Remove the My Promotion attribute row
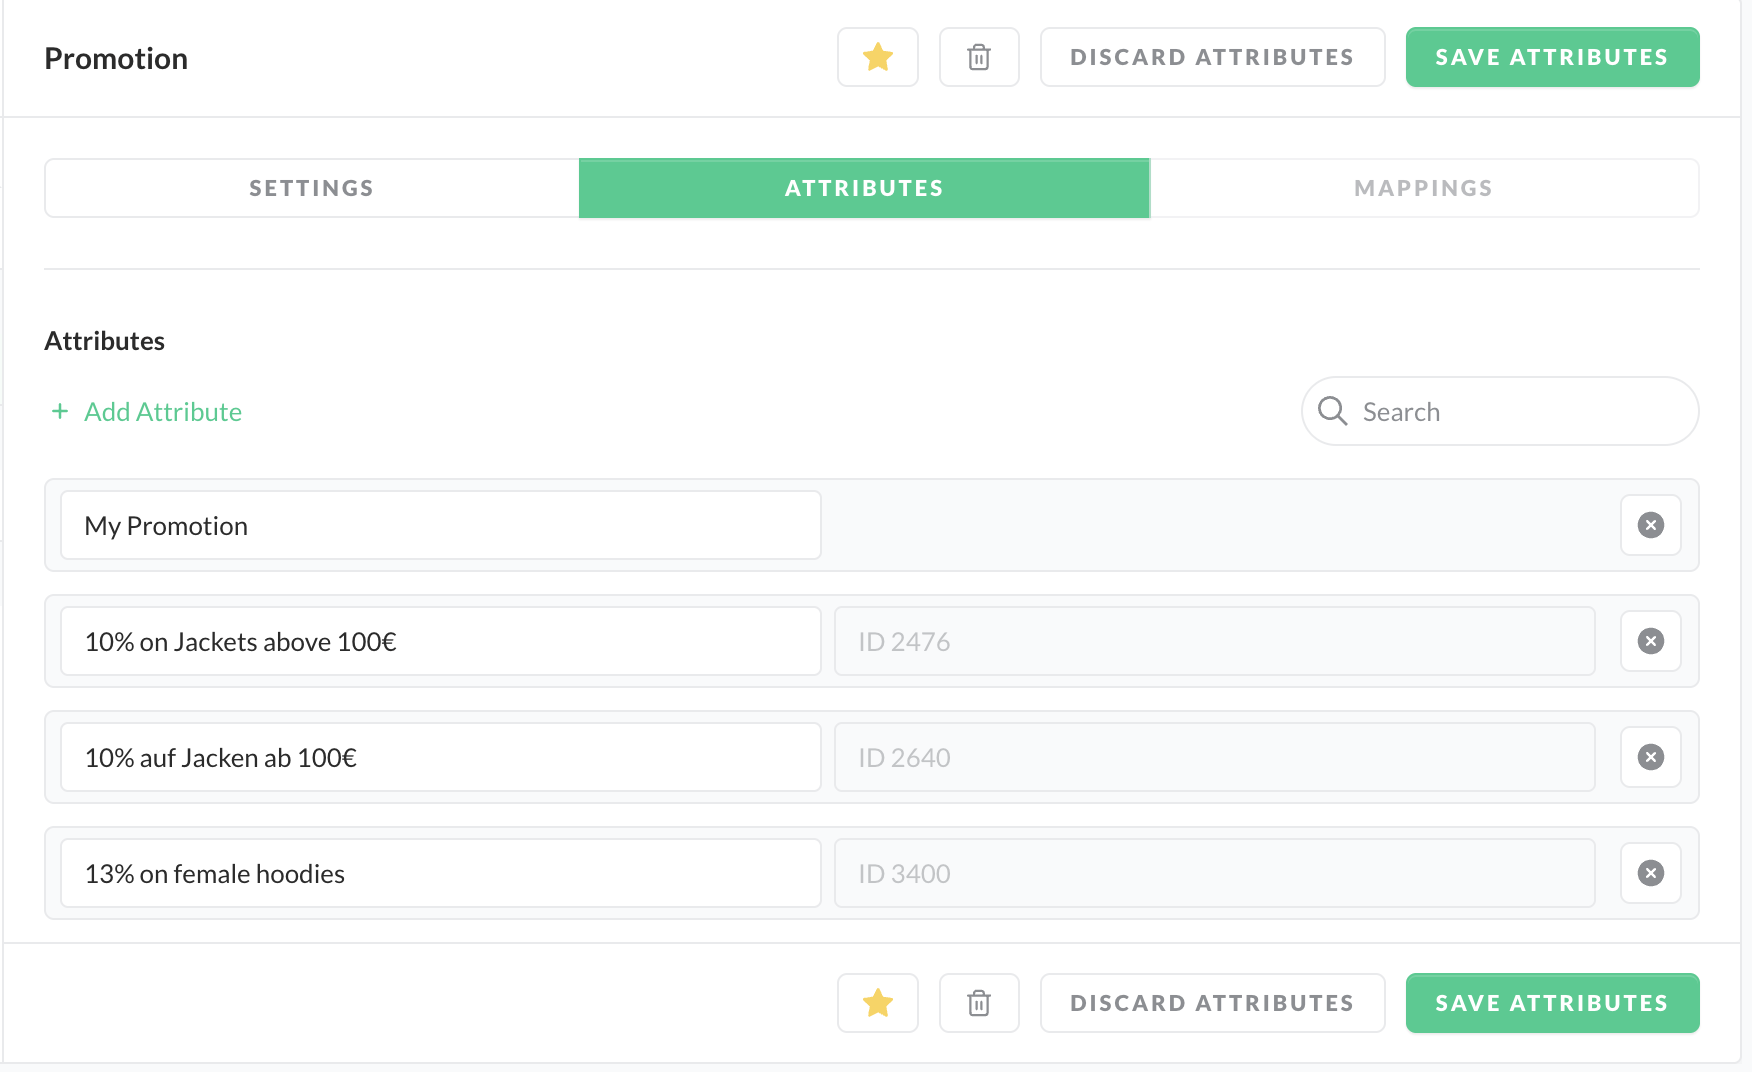This screenshot has height=1072, width=1752. pyautogui.click(x=1650, y=525)
